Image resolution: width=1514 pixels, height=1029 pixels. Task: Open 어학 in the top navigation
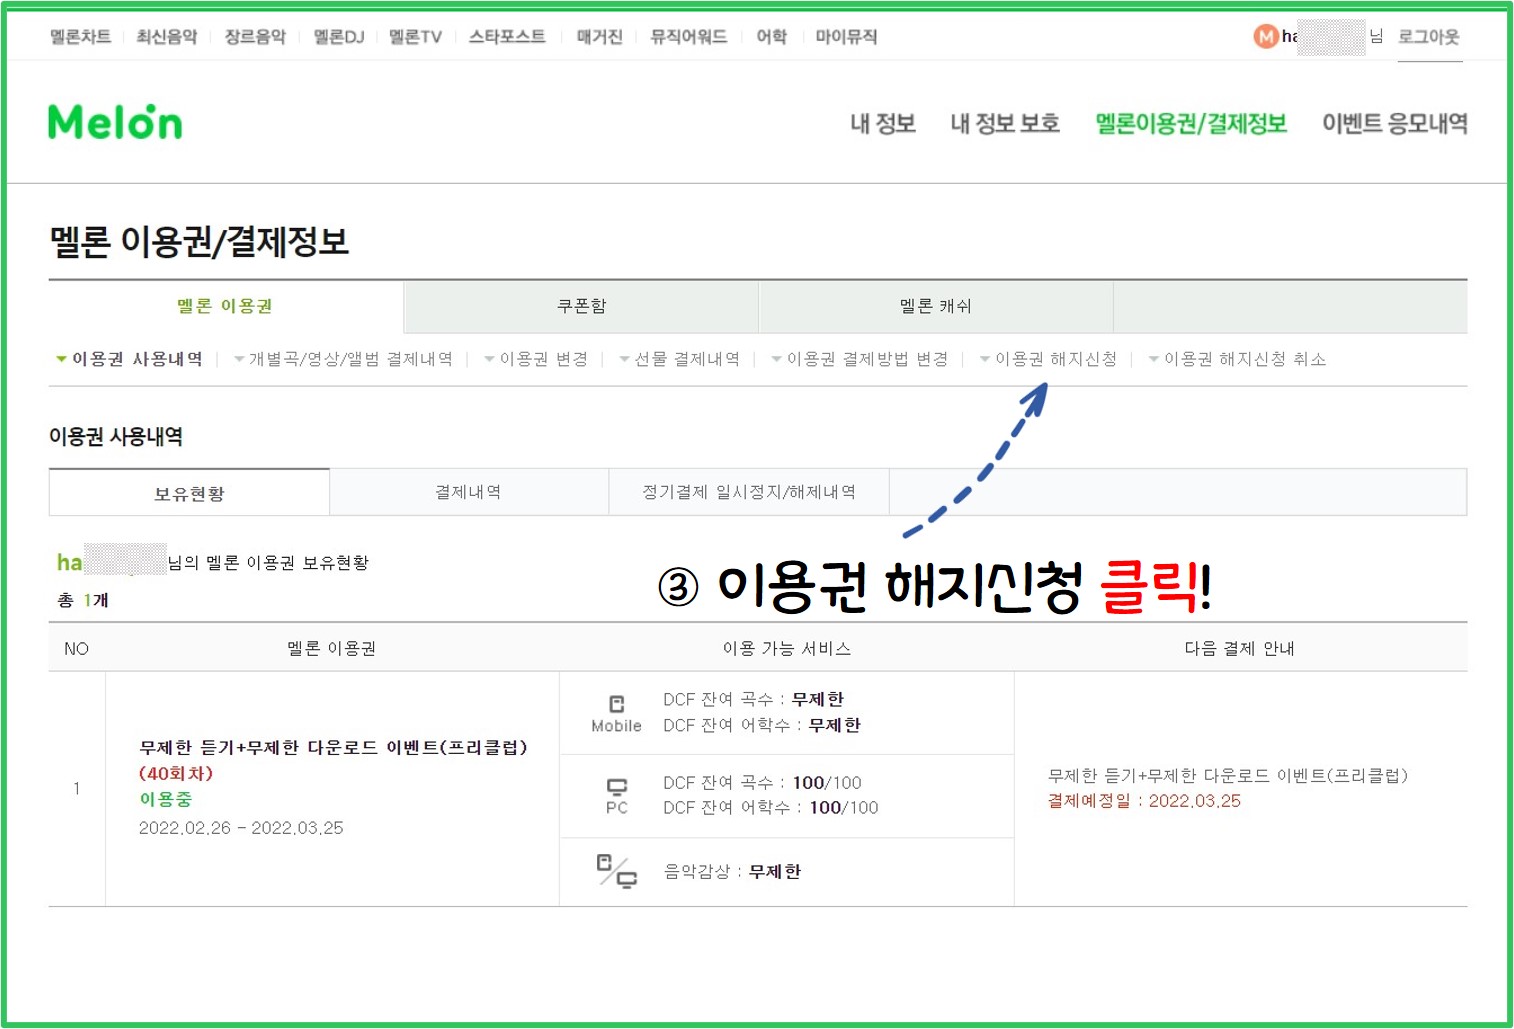point(771,37)
